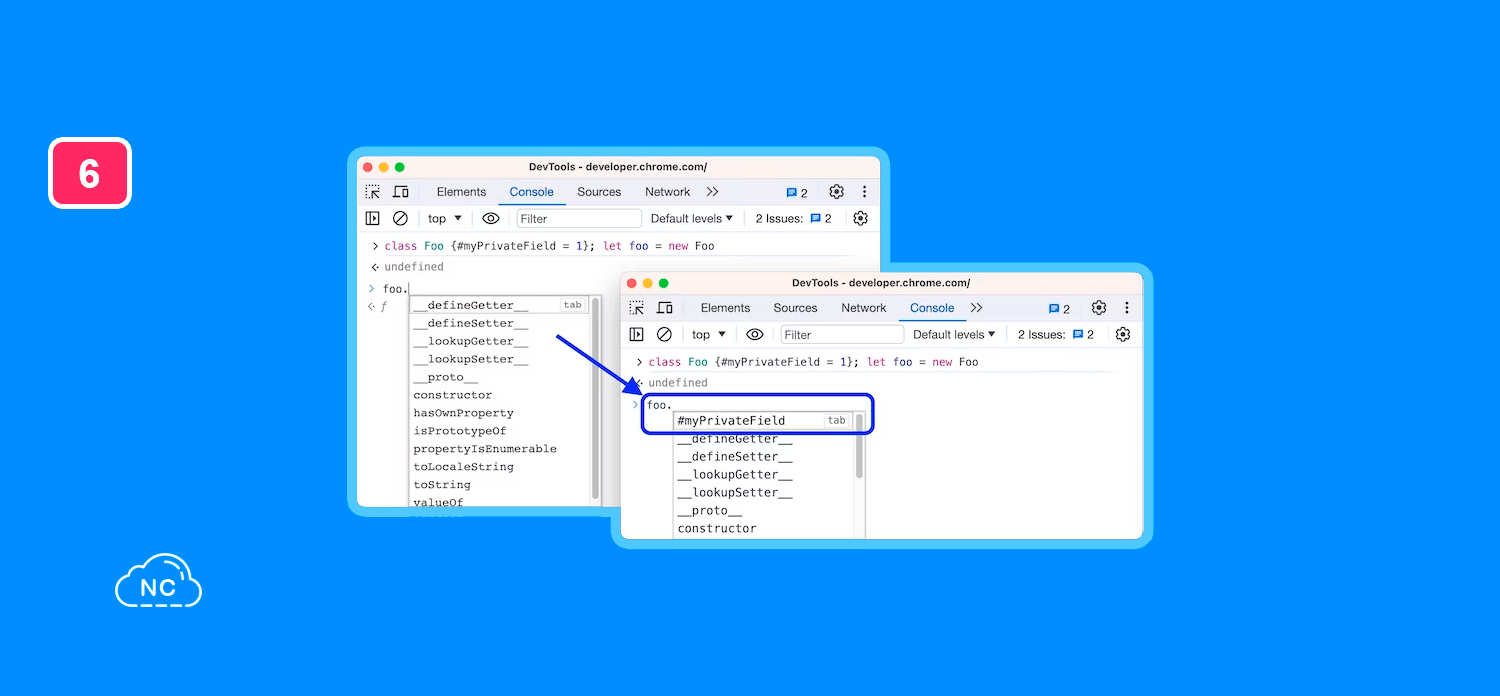Open console settings gear in back DevTools window
The image size is (1500, 696).
point(860,218)
